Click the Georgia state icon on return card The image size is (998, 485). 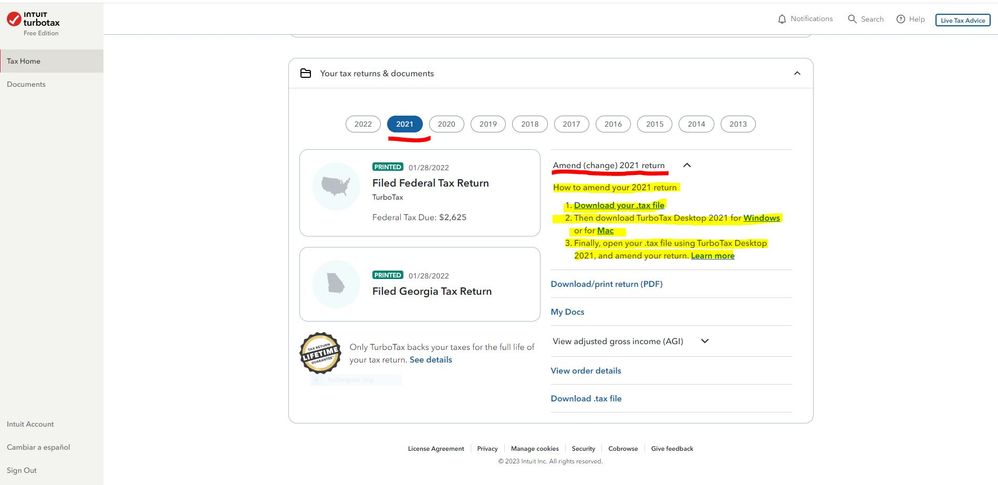336,284
